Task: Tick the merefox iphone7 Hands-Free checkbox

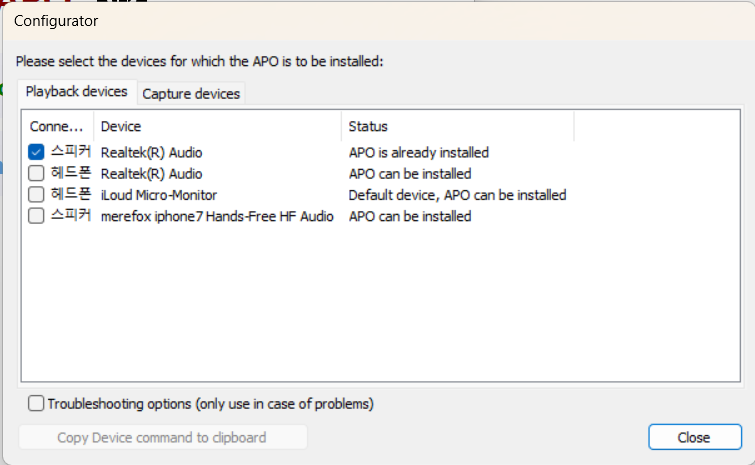Action: pos(37,215)
